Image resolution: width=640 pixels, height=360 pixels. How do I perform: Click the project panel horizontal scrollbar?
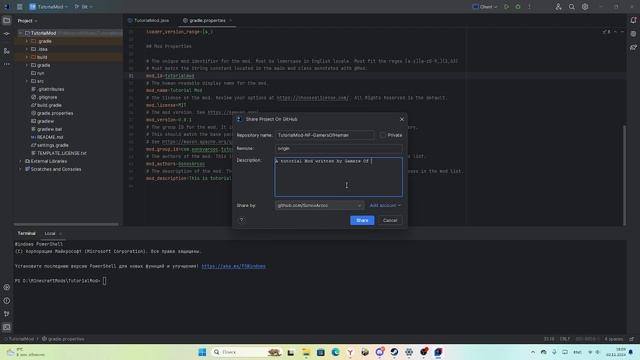[66, 224]
